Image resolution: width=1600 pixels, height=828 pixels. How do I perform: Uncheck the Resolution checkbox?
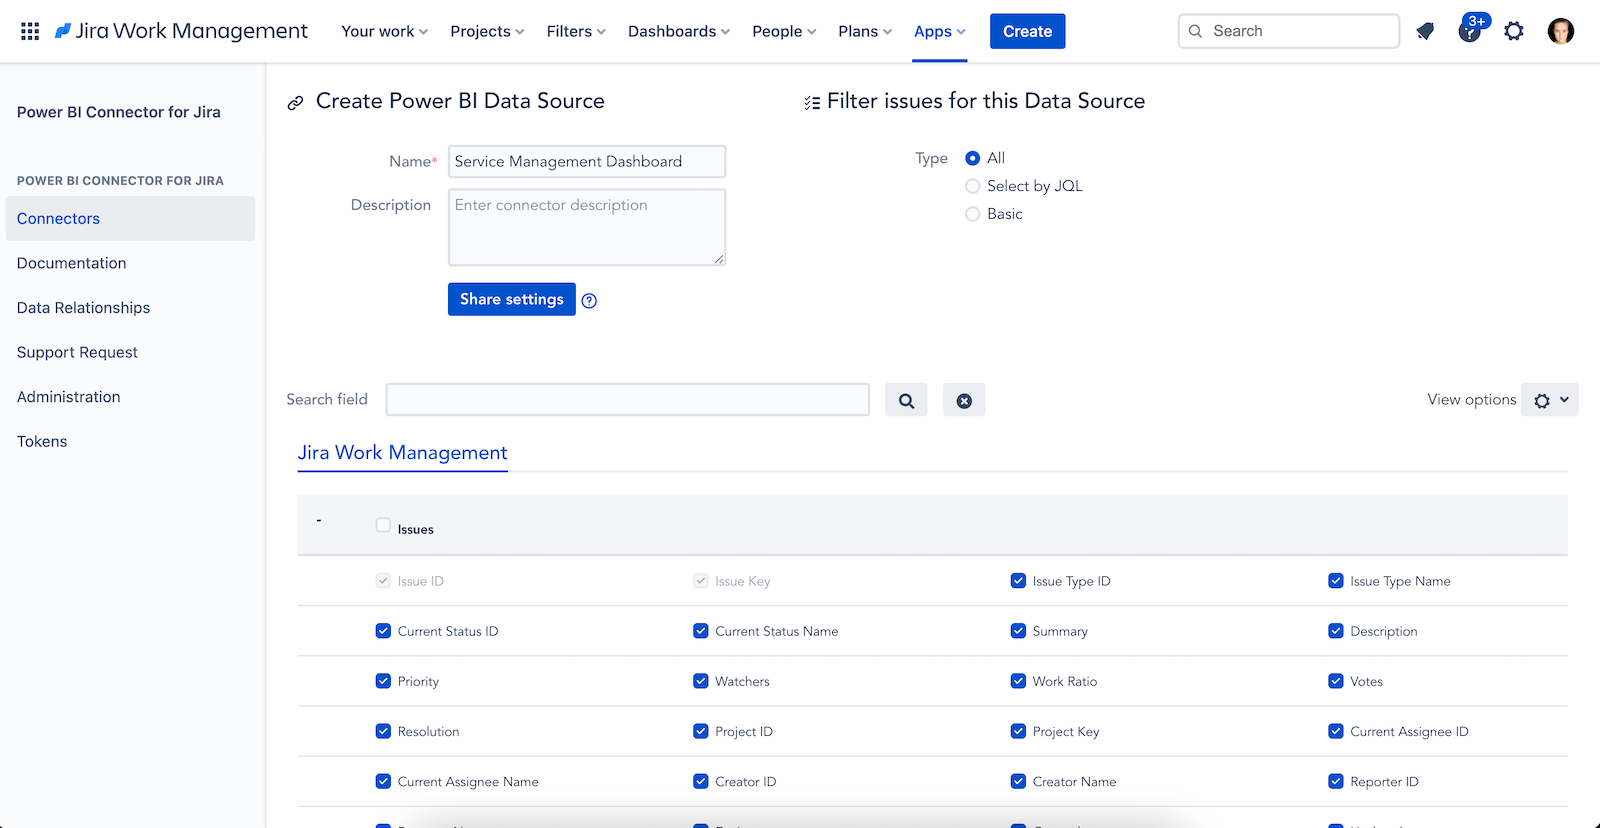pyautogui.click(x=383, y=731)
